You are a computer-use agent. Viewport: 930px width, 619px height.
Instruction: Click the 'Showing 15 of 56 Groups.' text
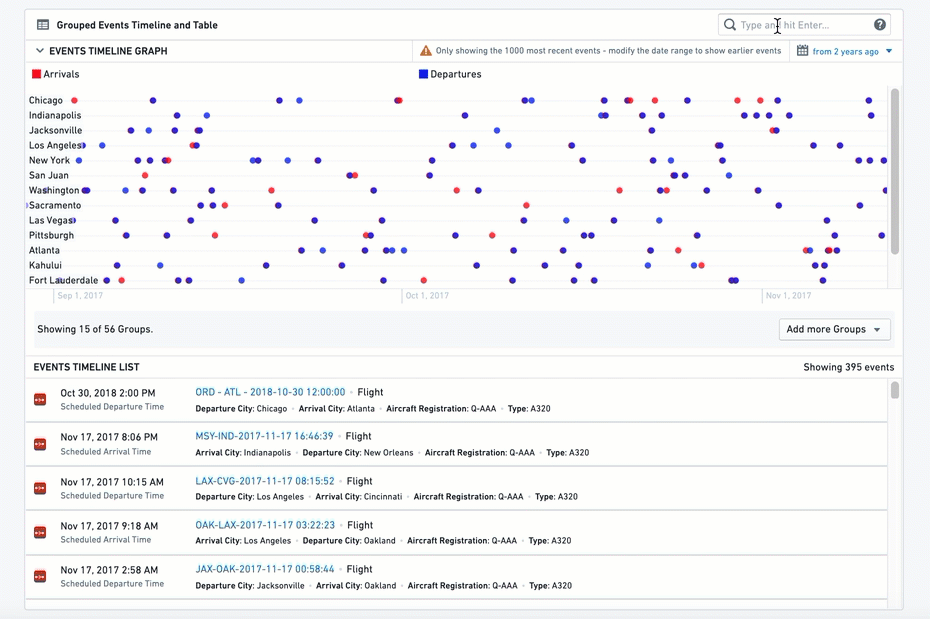point(95,329)
